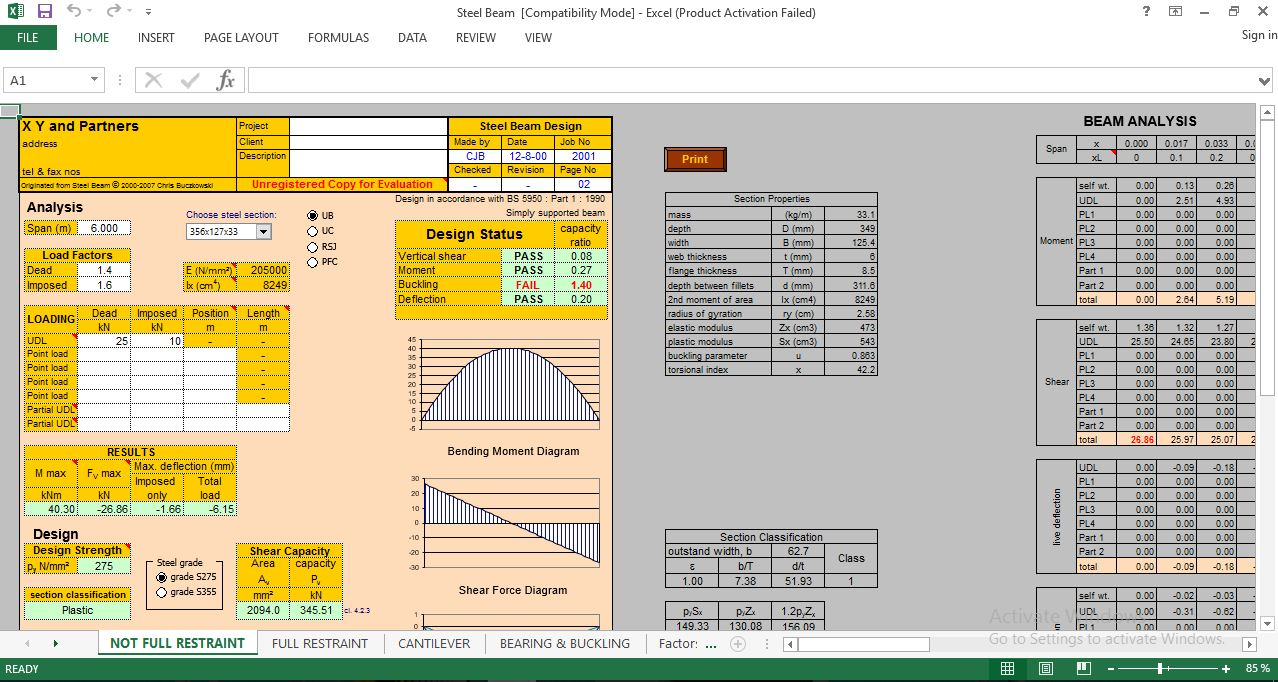Click the zoom in plus icon
This screenshot has height=682, width=1278.
pyautogui.click(x=1226, y=668)
